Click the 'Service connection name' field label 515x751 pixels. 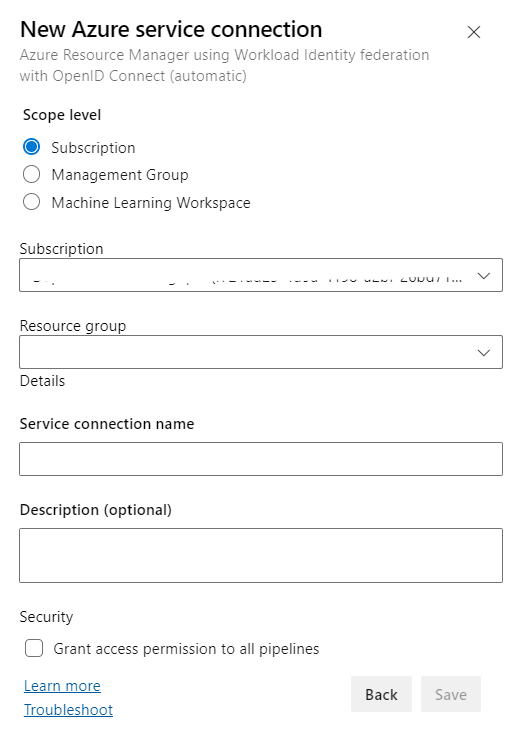(107, 424)
